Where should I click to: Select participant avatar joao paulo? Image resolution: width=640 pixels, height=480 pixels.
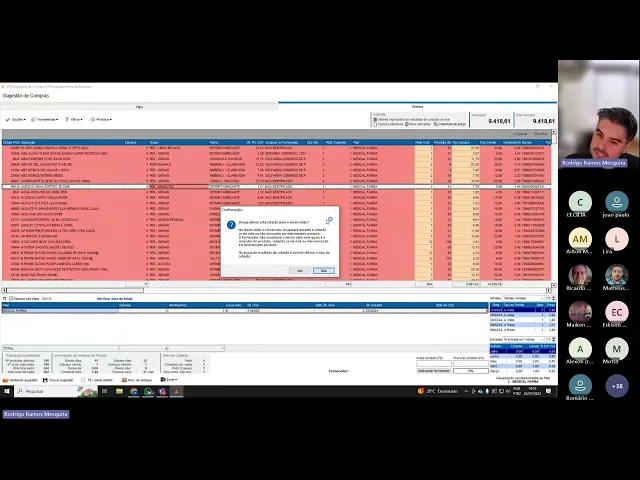pyautogui.click(x=617, y=202)
